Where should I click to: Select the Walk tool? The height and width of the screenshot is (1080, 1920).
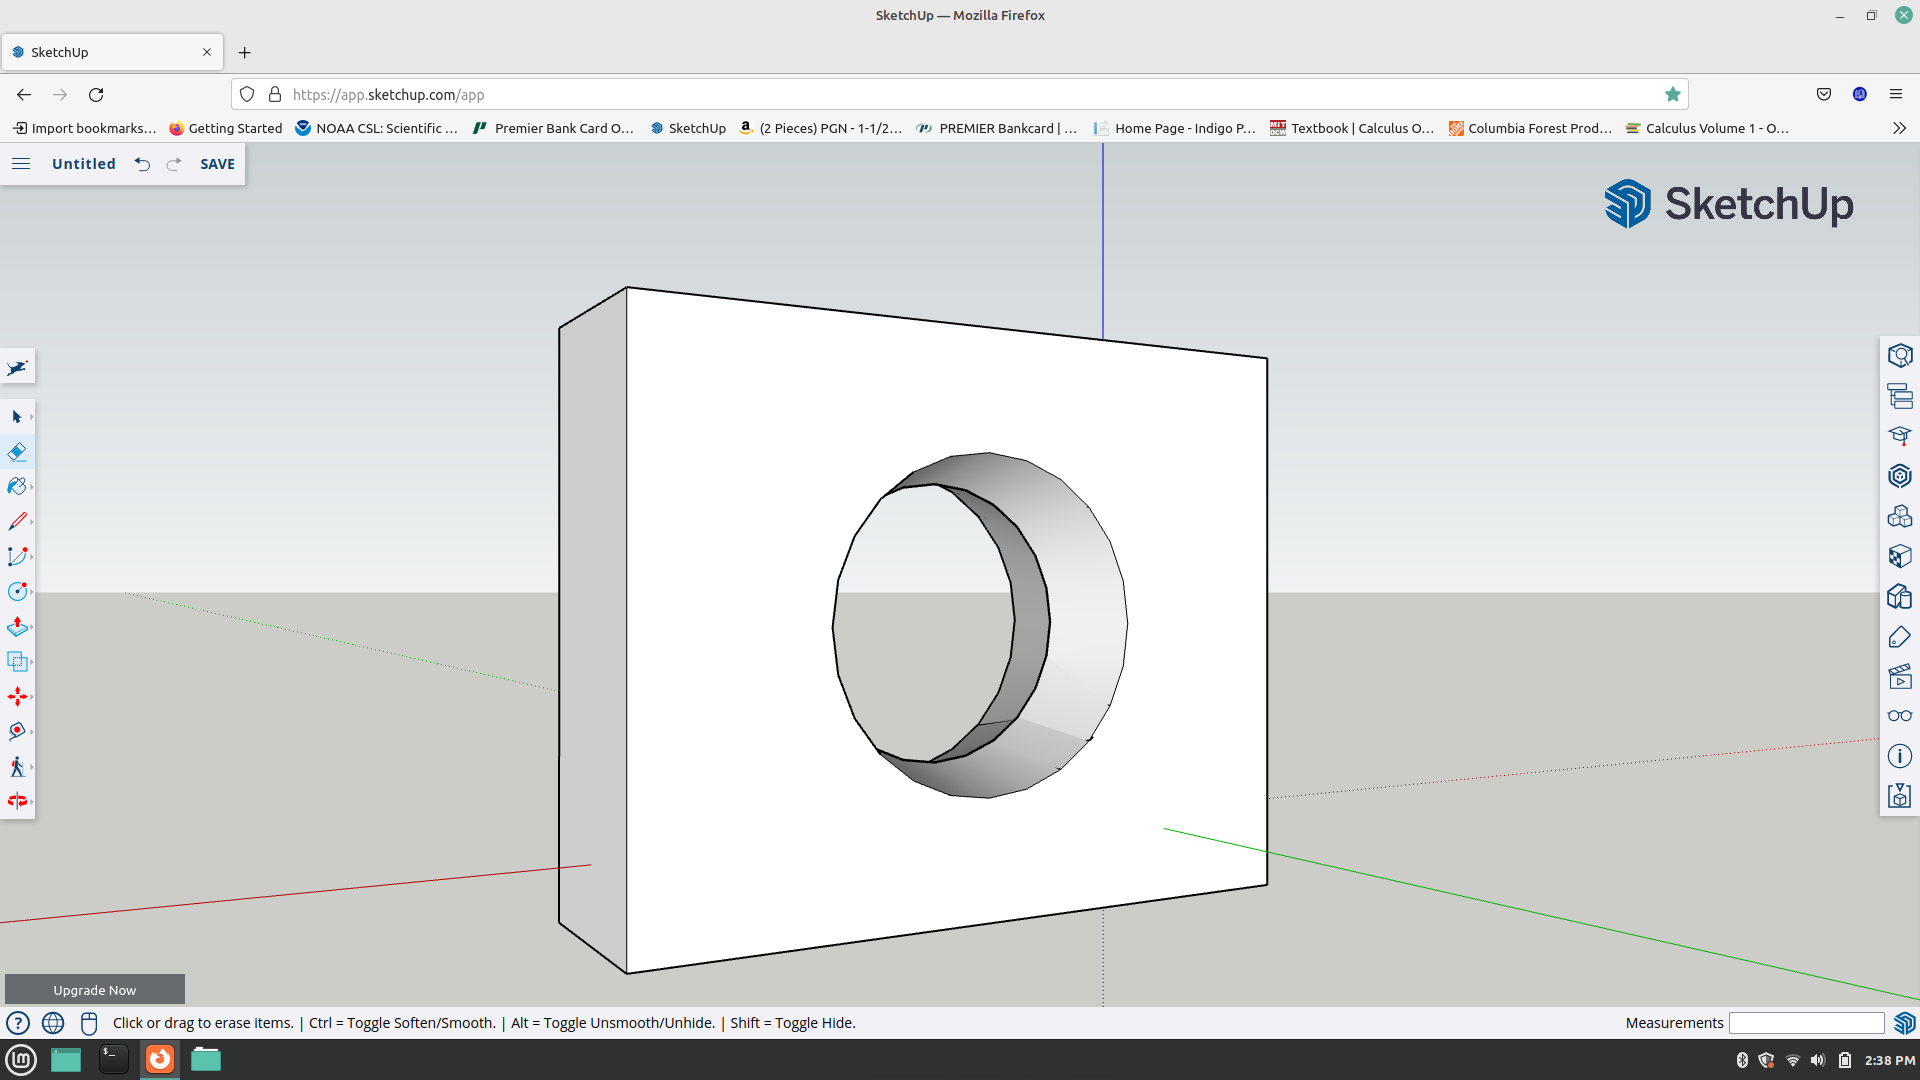(x=17, y=767)
